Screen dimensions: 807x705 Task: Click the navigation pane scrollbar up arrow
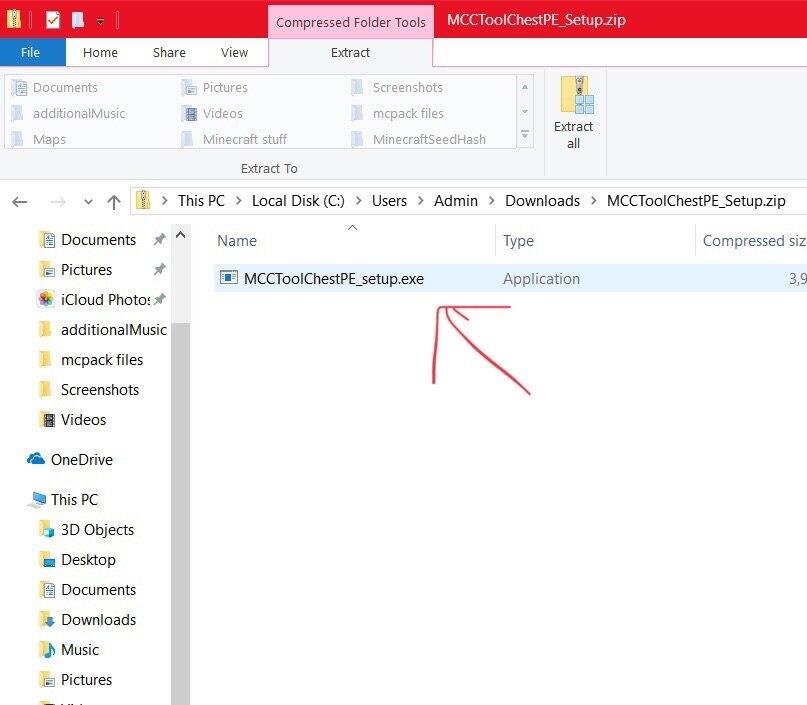[x=180, y=235]
